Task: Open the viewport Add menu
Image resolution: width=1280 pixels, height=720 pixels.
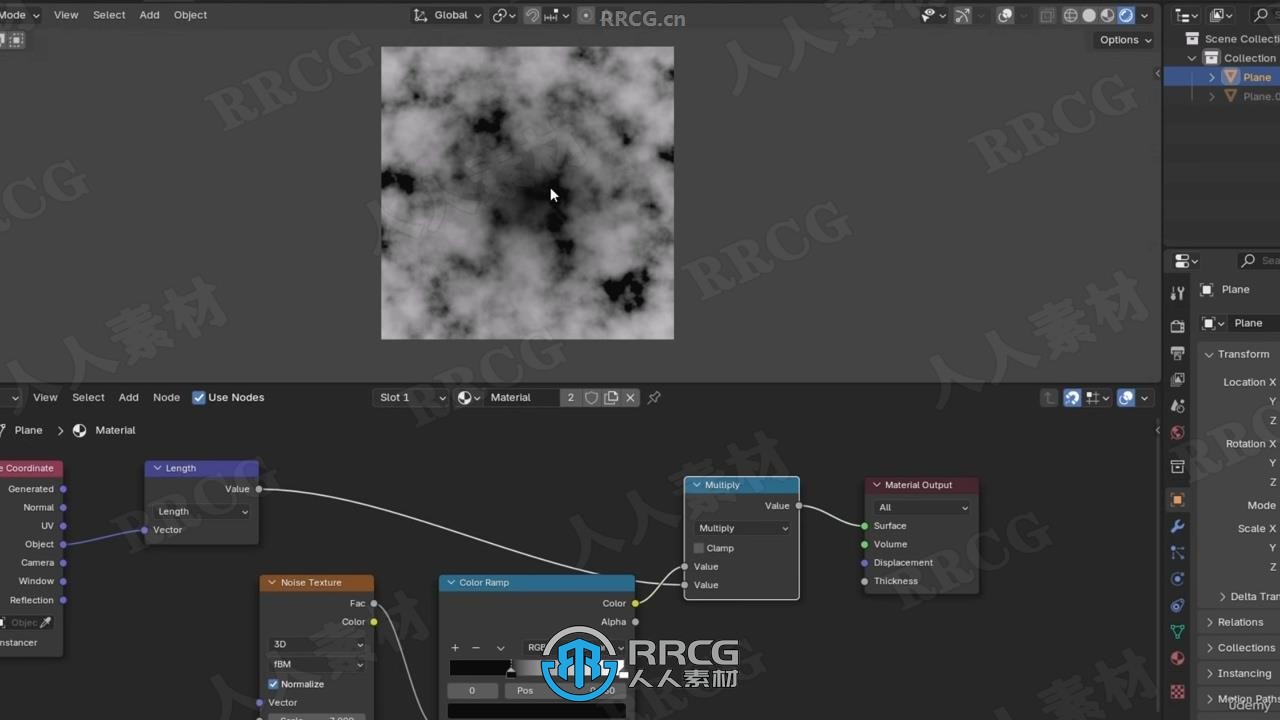Action: [149, 15]
